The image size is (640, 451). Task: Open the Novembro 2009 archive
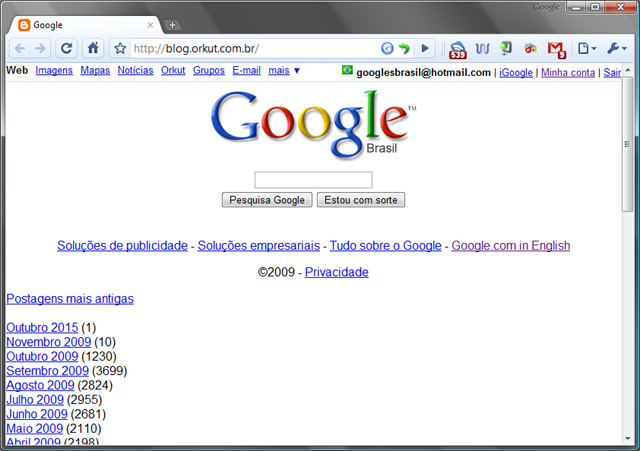49,342
